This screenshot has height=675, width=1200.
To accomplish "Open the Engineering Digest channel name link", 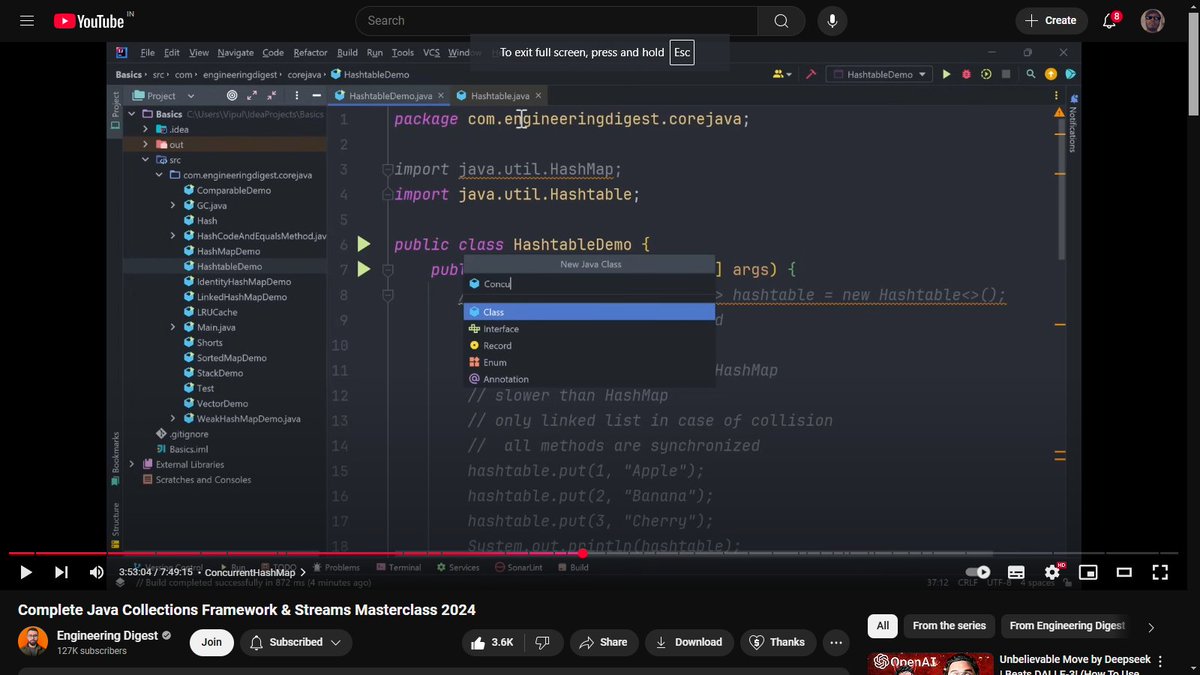I will [106, 636].
